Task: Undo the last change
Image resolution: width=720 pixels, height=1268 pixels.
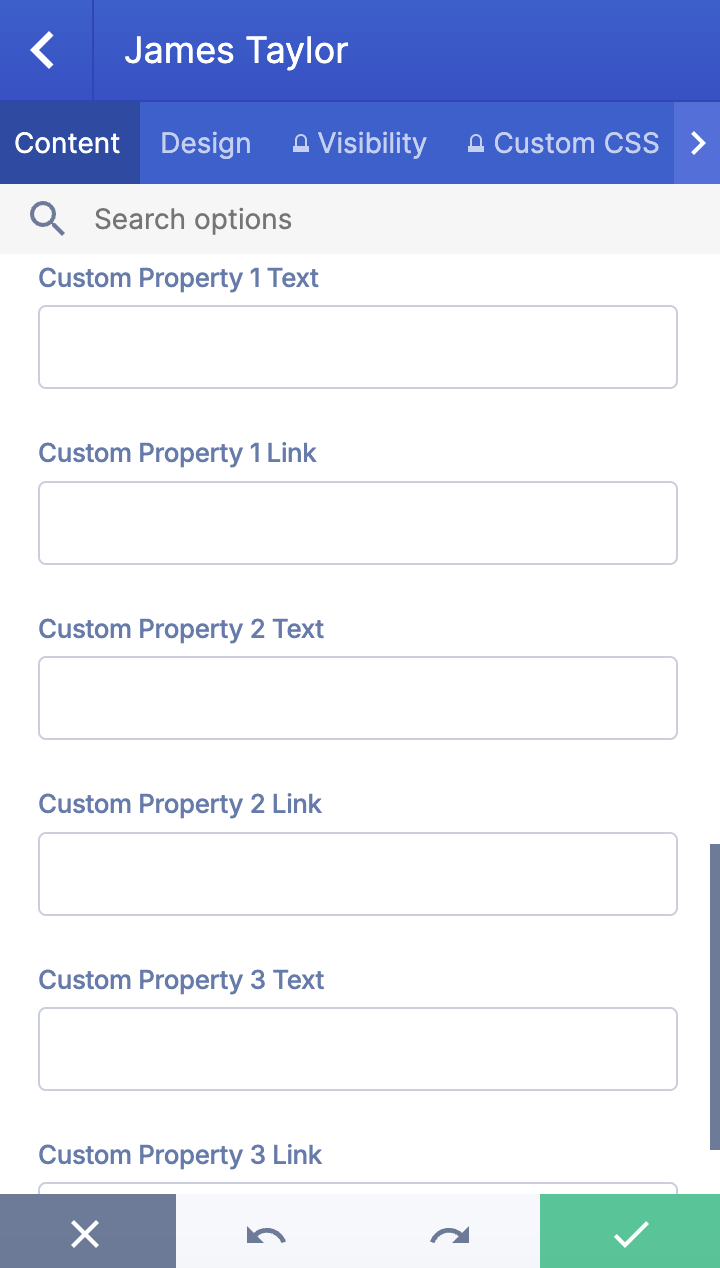Action: 262,1234
